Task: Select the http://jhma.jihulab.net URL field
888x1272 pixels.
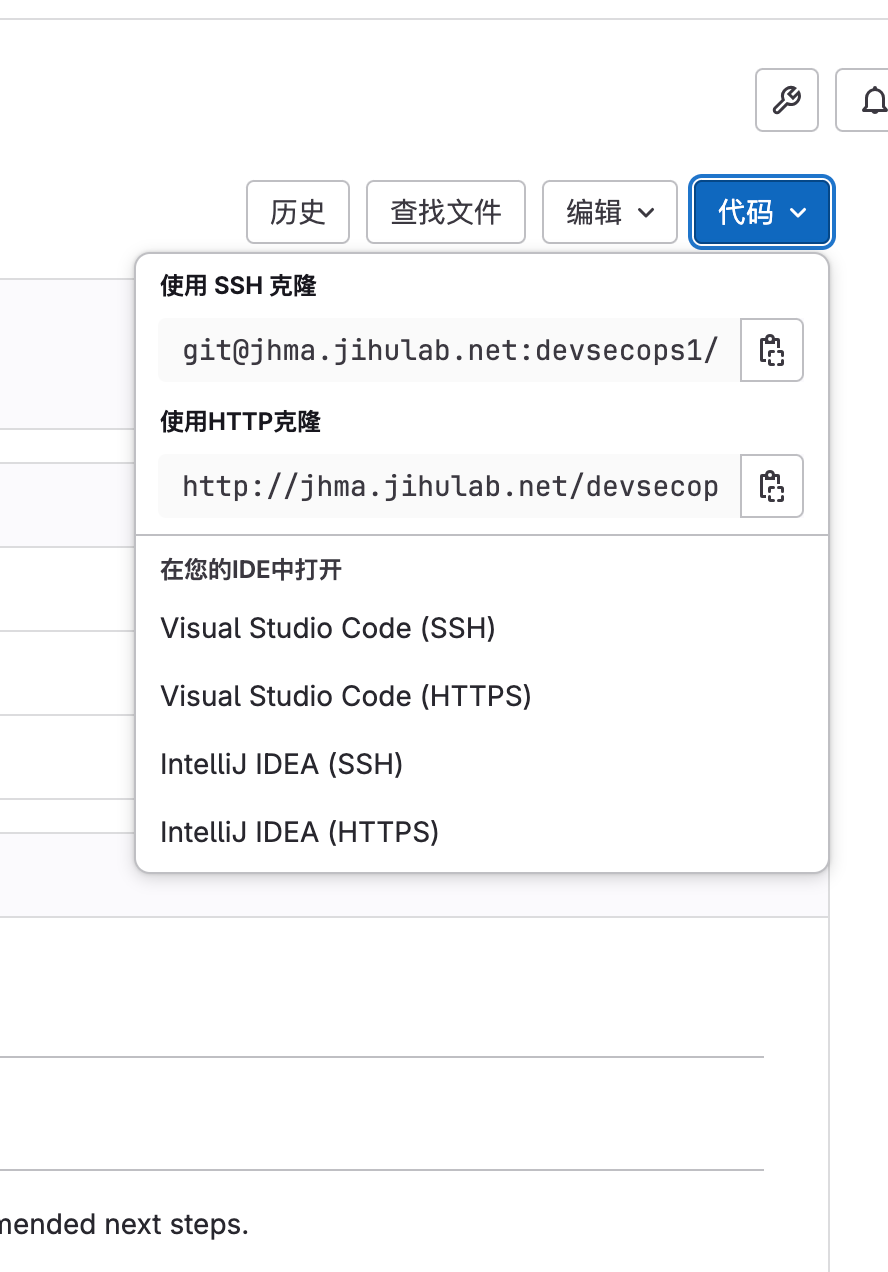Action: tap(449, 486)
